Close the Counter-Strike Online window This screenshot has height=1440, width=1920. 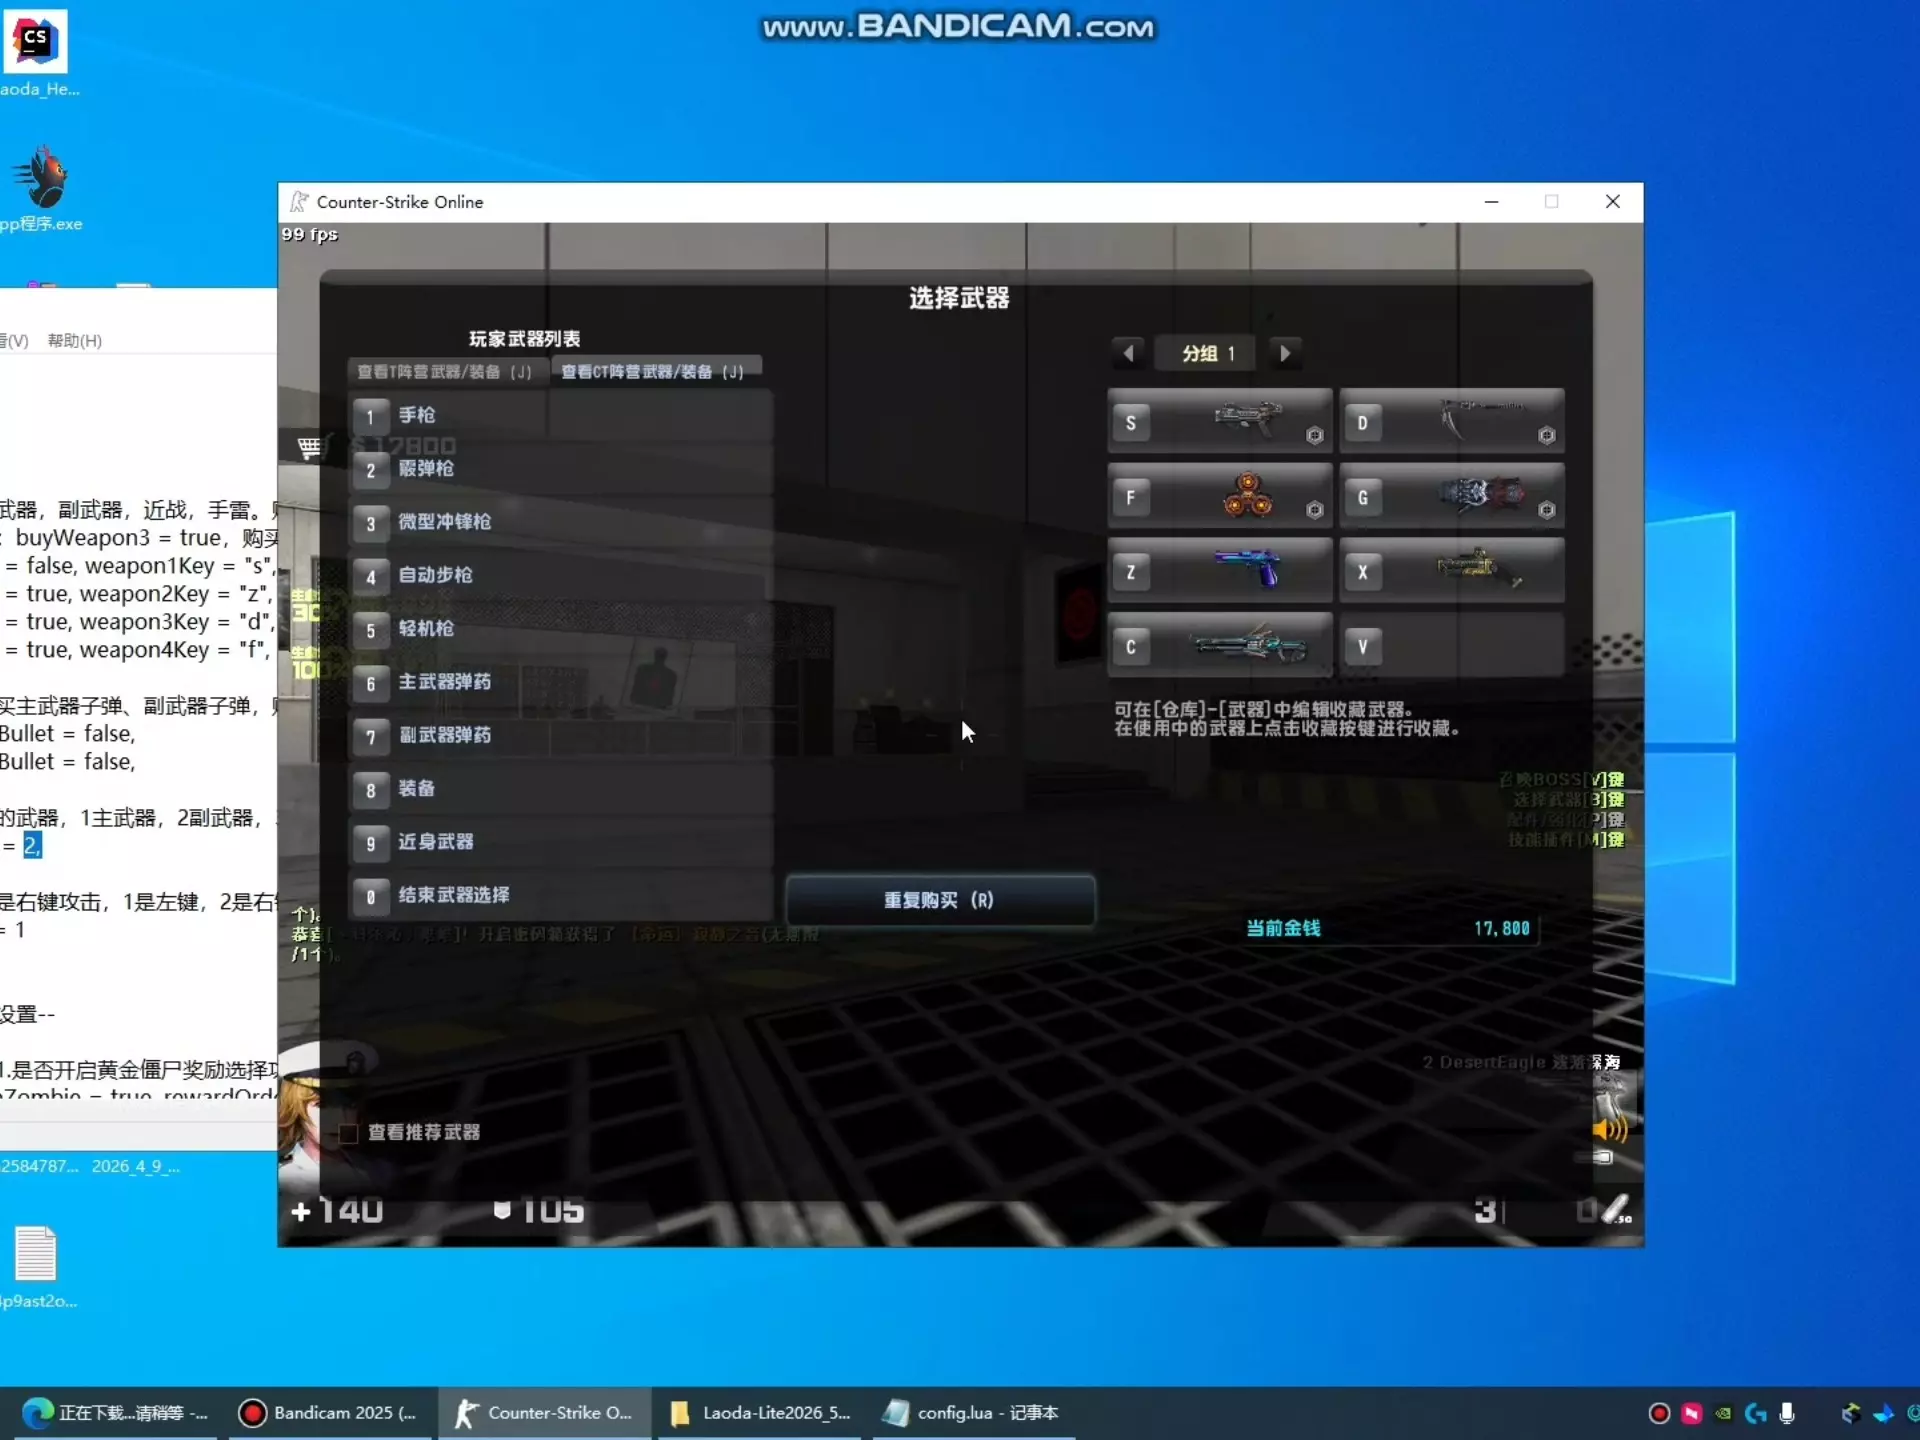[1612, 202]
